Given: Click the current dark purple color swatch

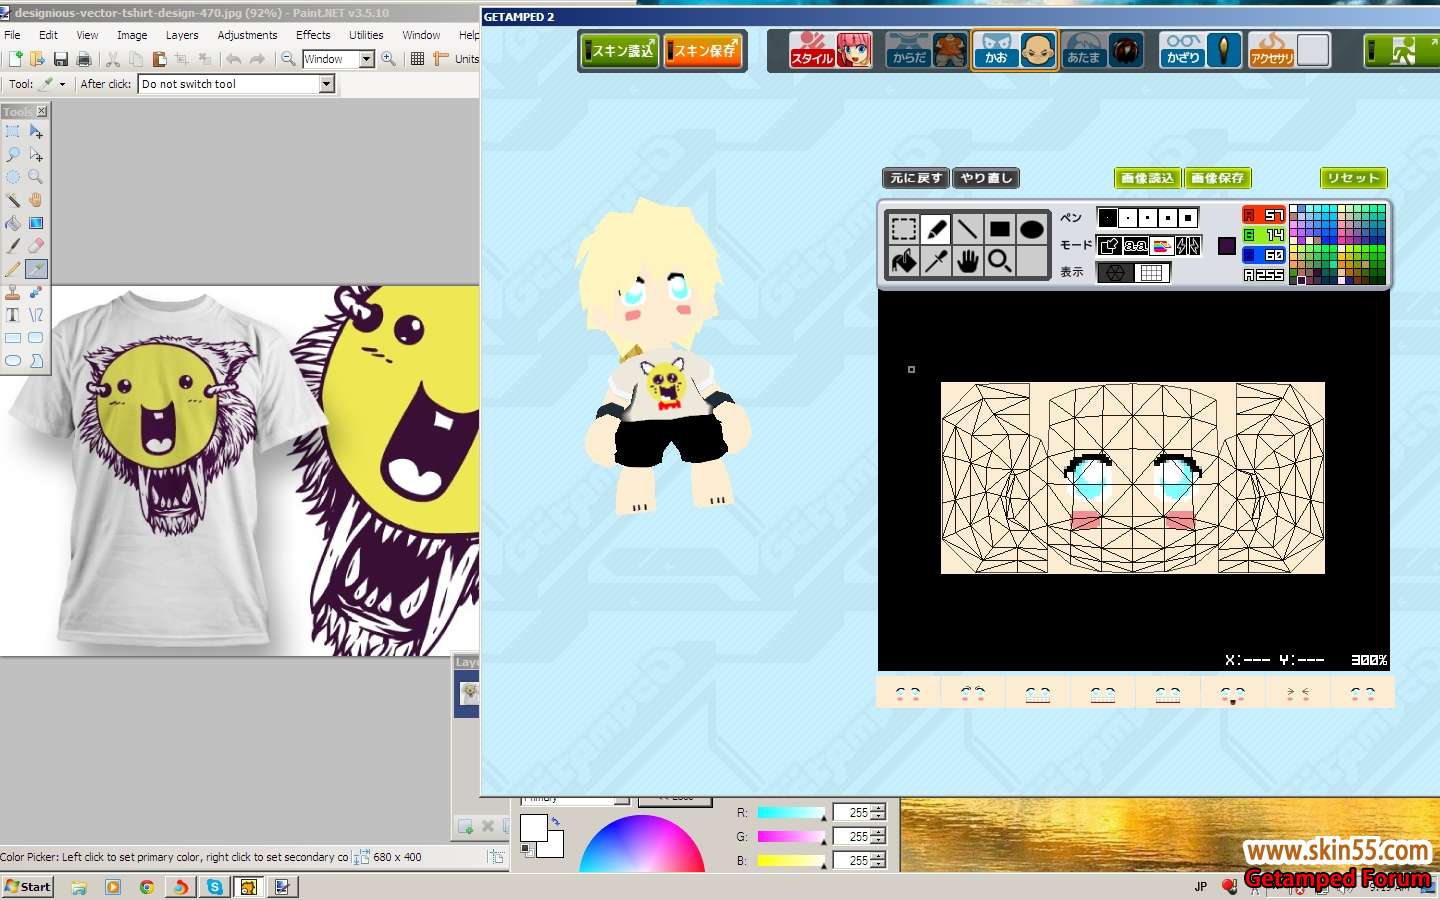Looking at the screenshot, I should click(x=1227, y=246).
